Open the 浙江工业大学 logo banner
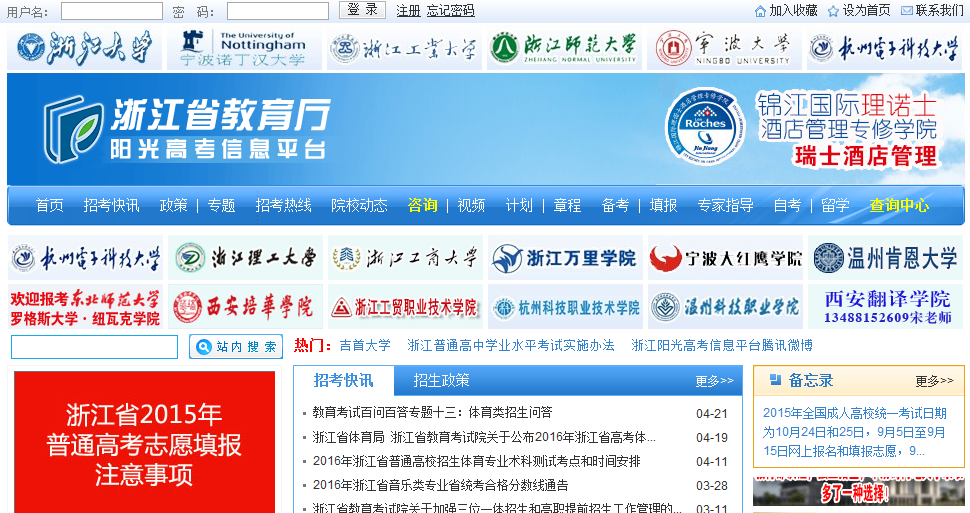970x513 pixels. [x=404, y=48]
